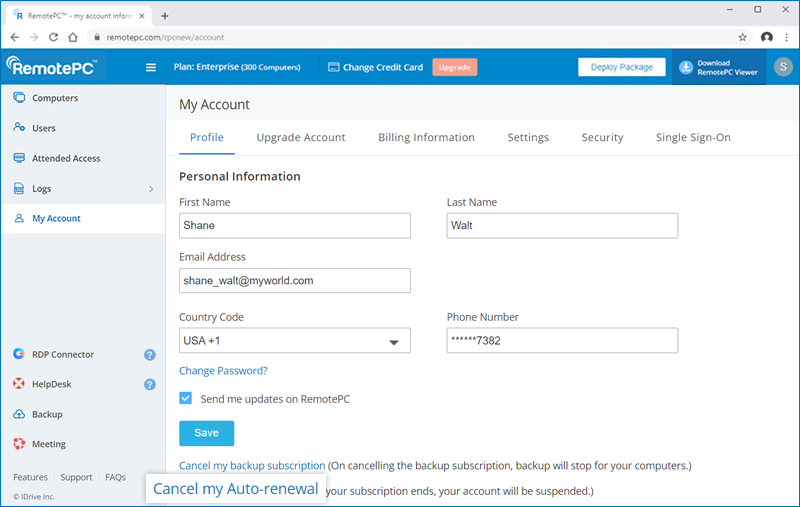800x507 pixels.
Task: Click the Computers sidebar icon
Action: click(19, 97)
